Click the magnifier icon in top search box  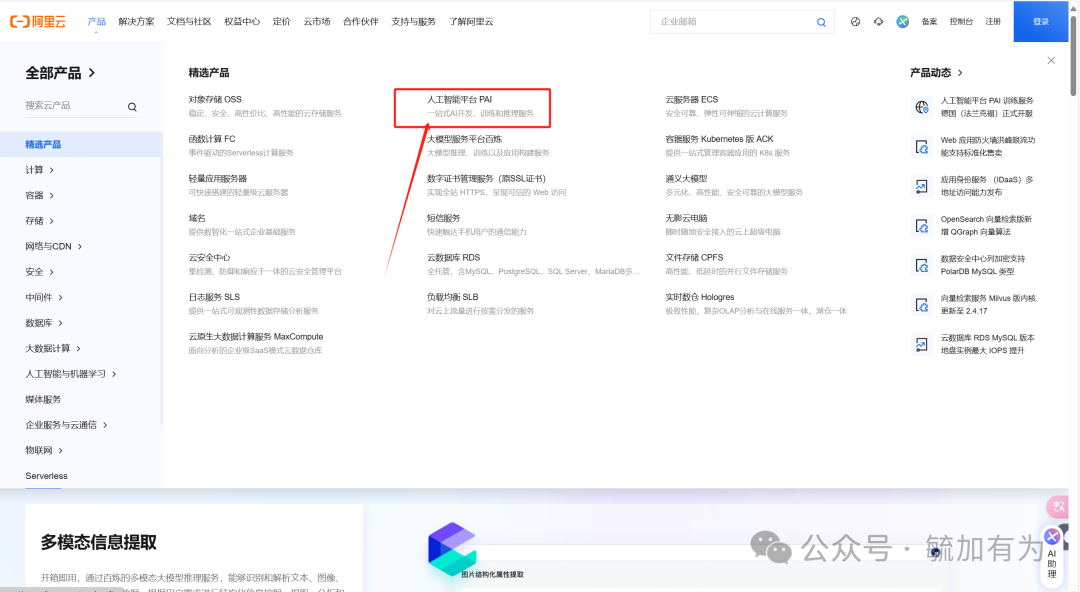tap(821, 22)
